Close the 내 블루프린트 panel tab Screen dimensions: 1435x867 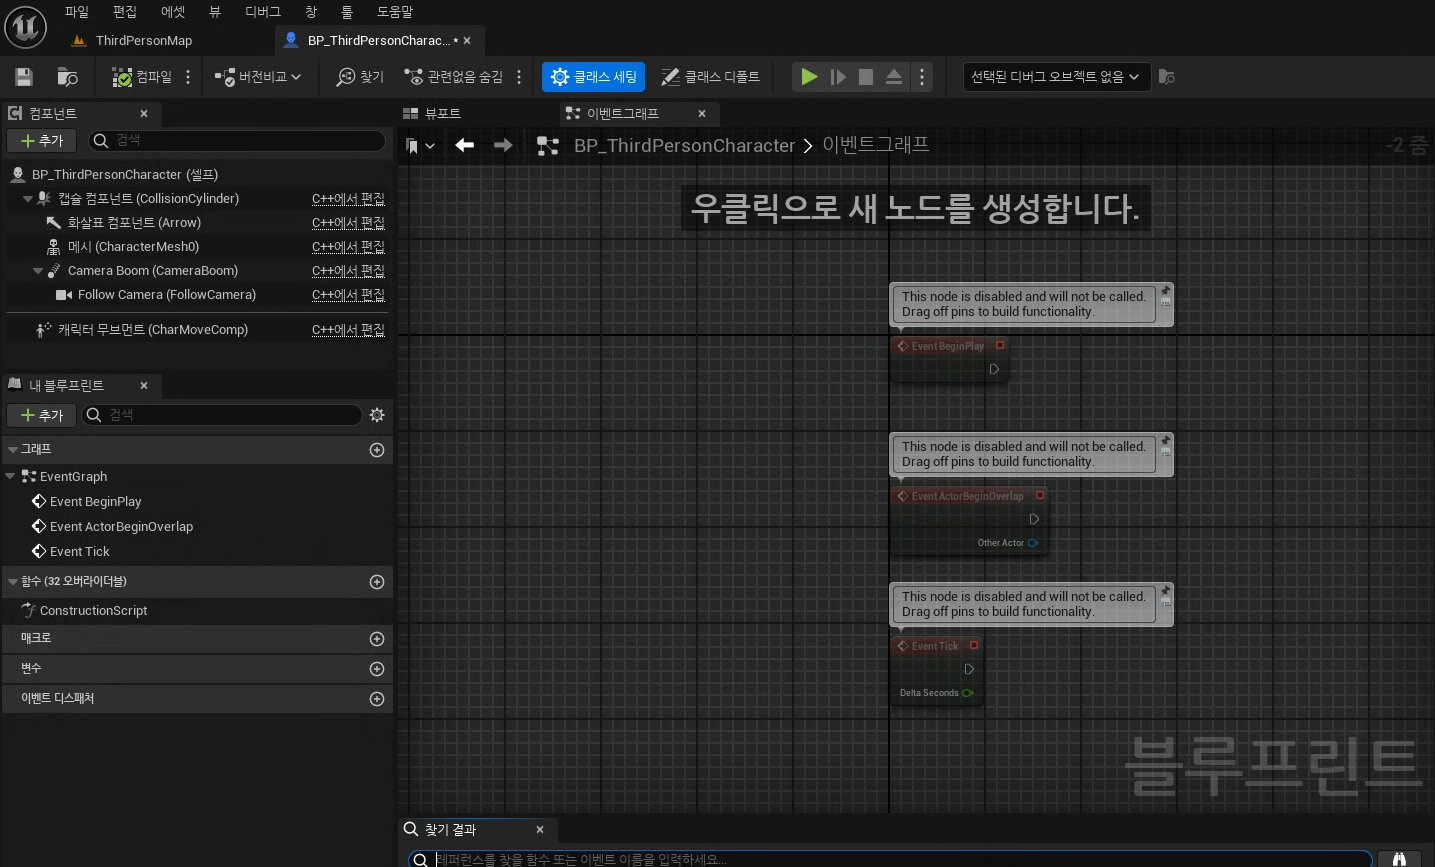pyautogui.click(x=144, y=386)
